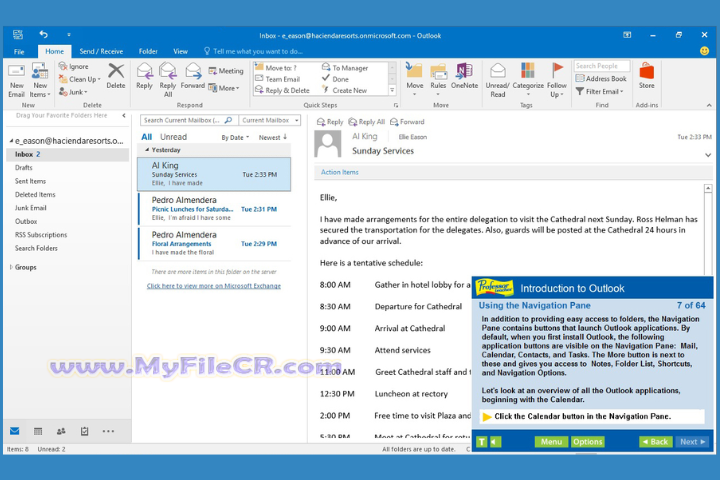Click the smiley feedback icon

click(x=704, y=51)
